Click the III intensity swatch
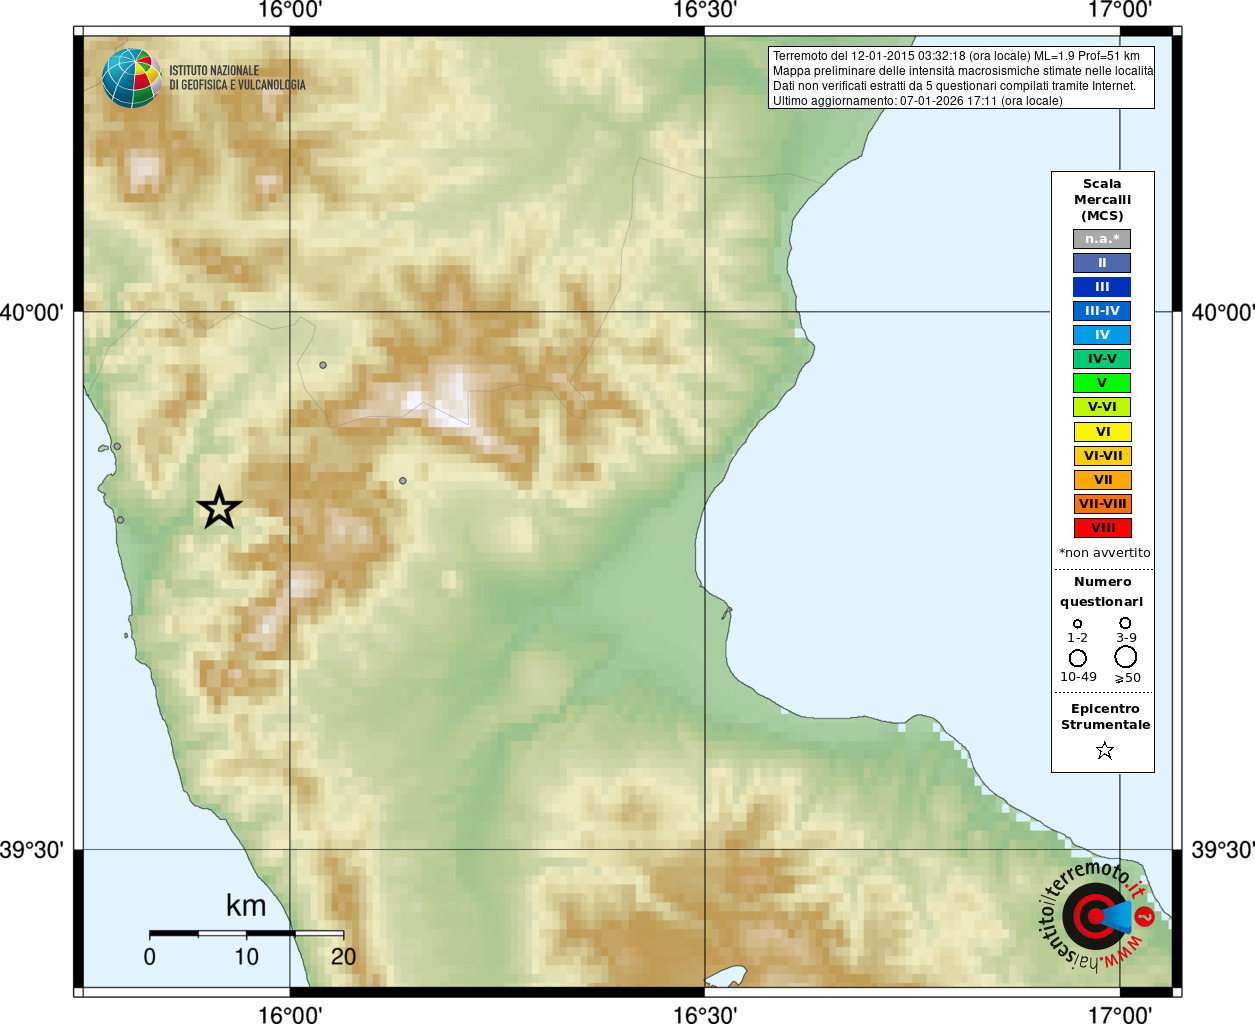 1102,287
